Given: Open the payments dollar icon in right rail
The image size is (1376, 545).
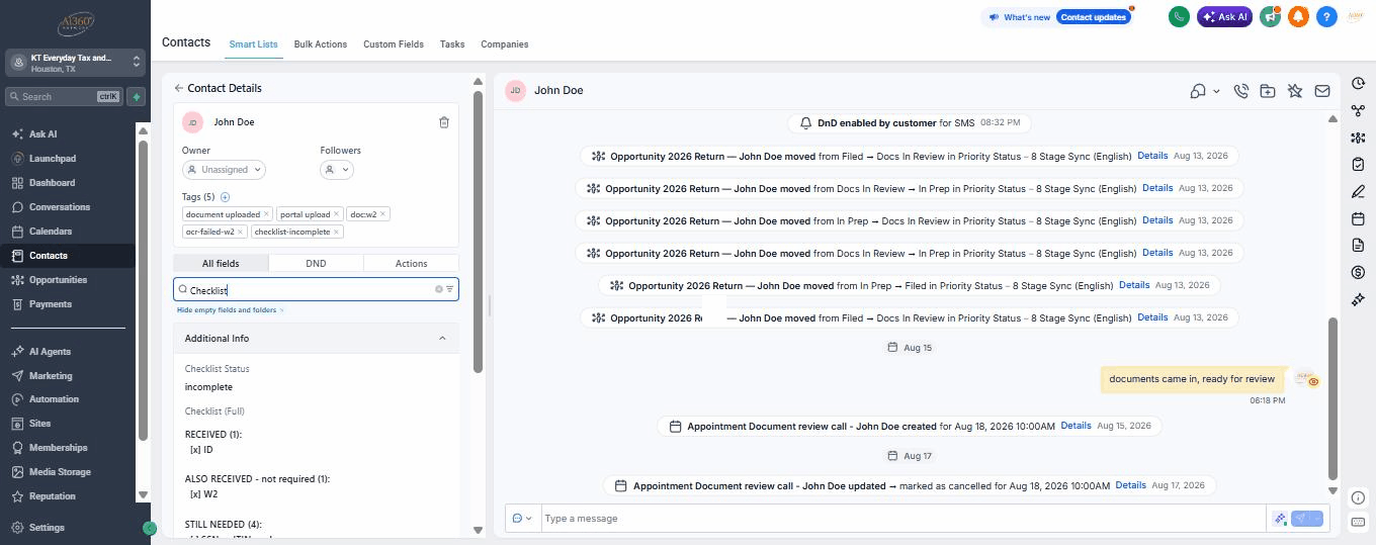Looking at the screenshot, I should click(1358, 272).
